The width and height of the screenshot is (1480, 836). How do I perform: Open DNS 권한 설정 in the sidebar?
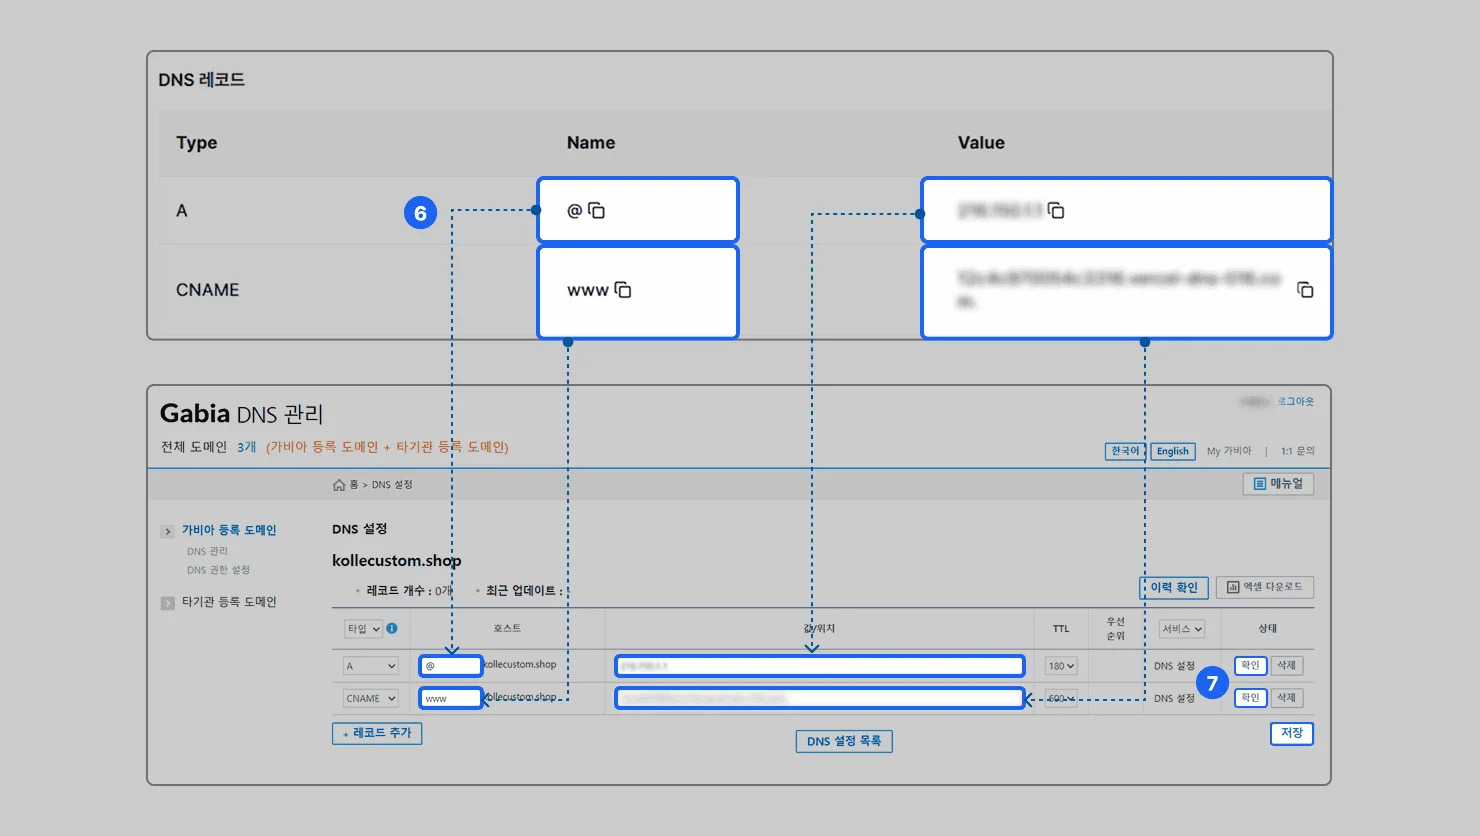[x=218, y=570]
